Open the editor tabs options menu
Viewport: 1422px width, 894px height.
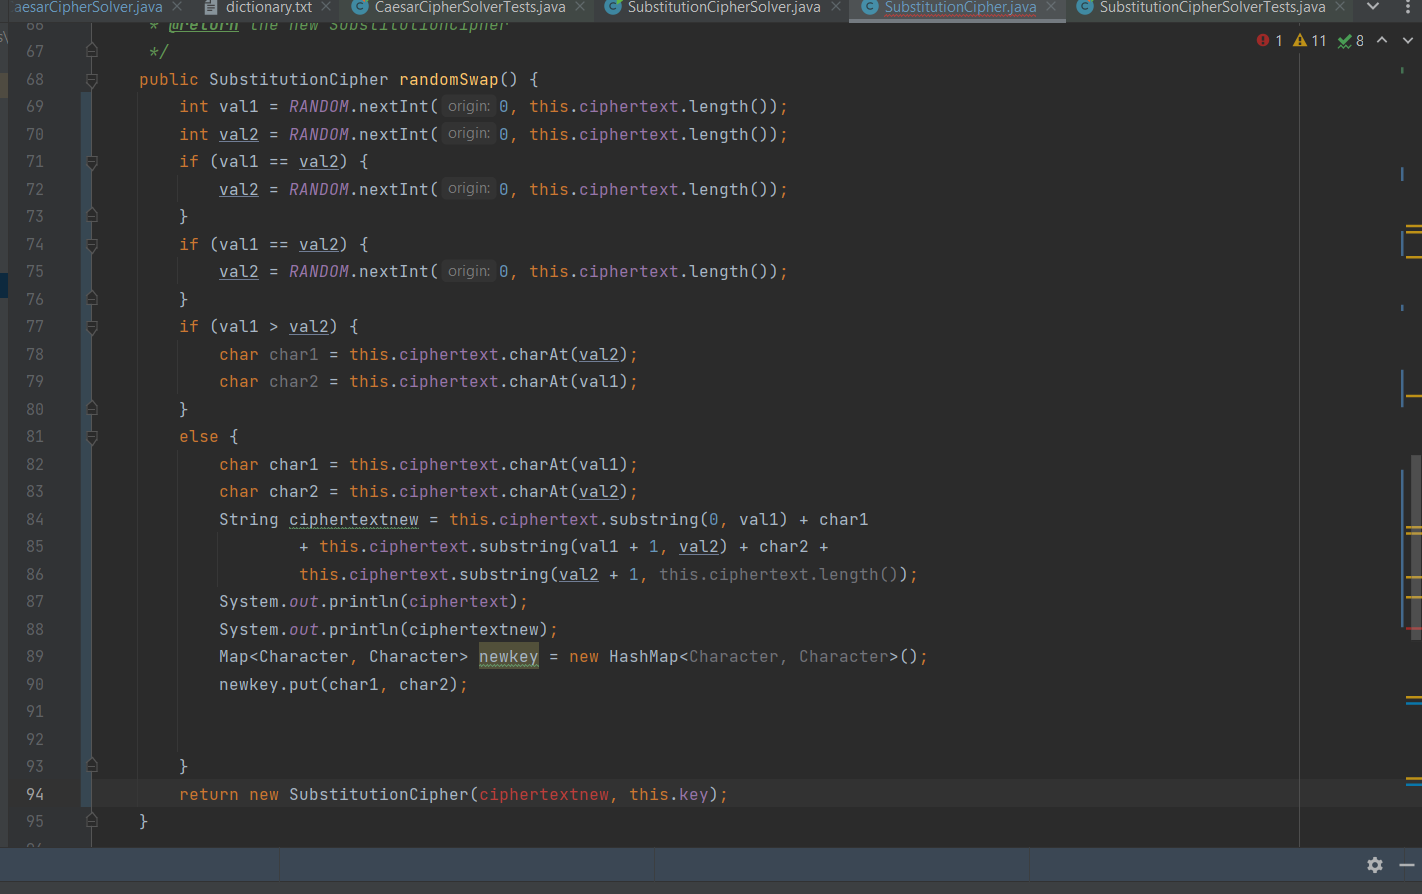point(1407,8)
